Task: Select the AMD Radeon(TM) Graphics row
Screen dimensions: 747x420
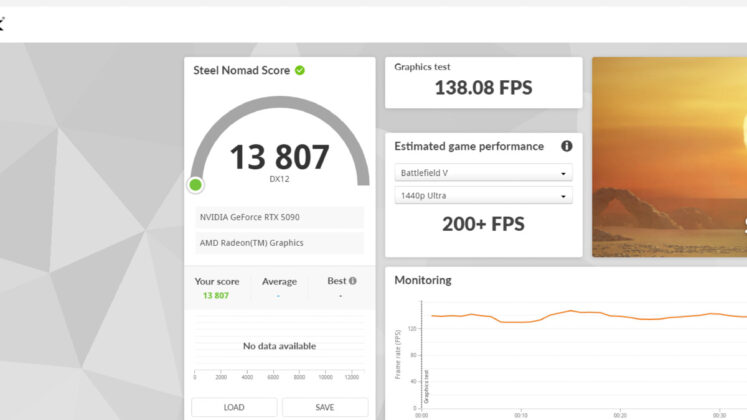Action: [x=279, y=243]
